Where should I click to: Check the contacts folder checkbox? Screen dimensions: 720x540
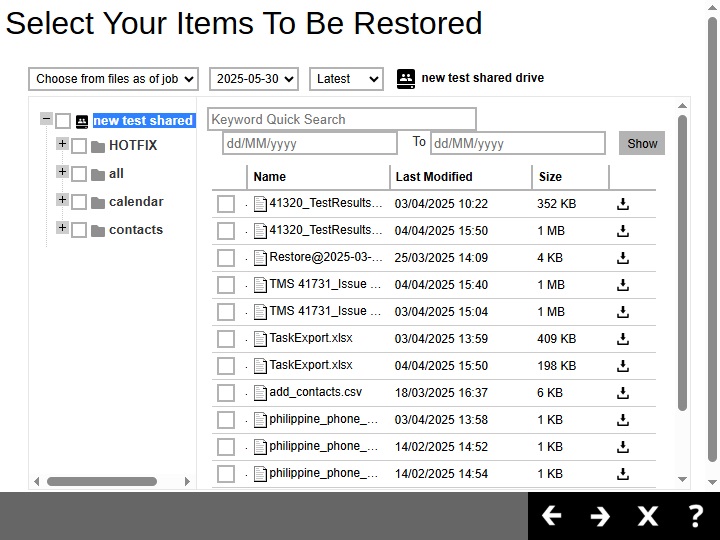79,230
